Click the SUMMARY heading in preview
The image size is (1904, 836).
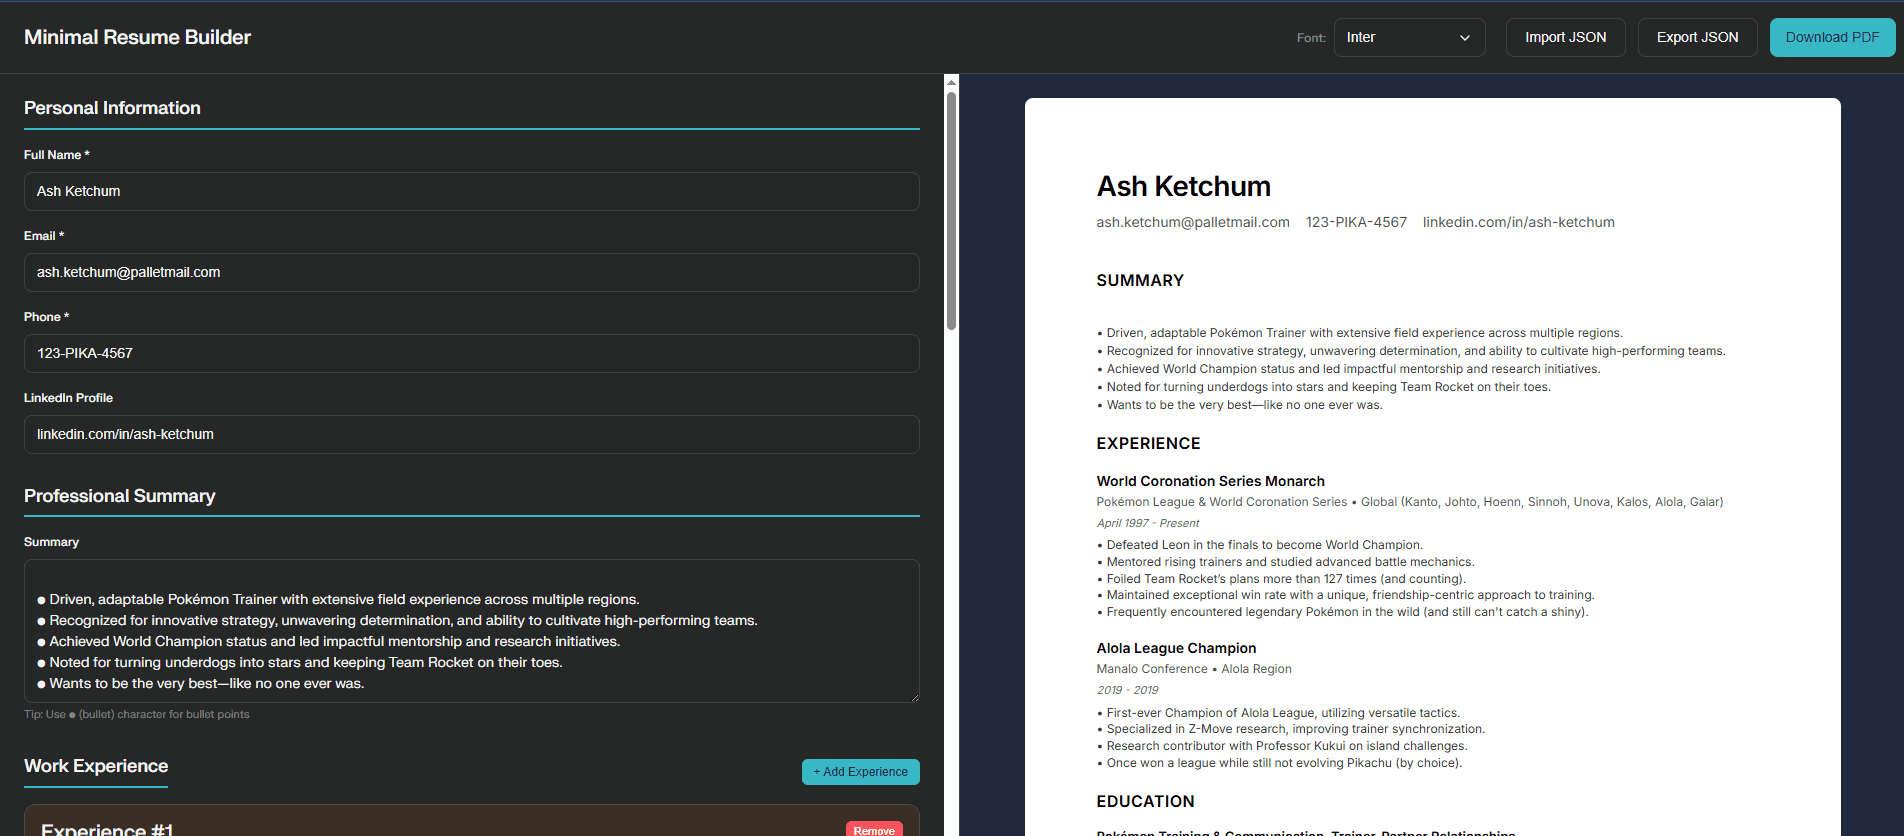[1140, 281]
